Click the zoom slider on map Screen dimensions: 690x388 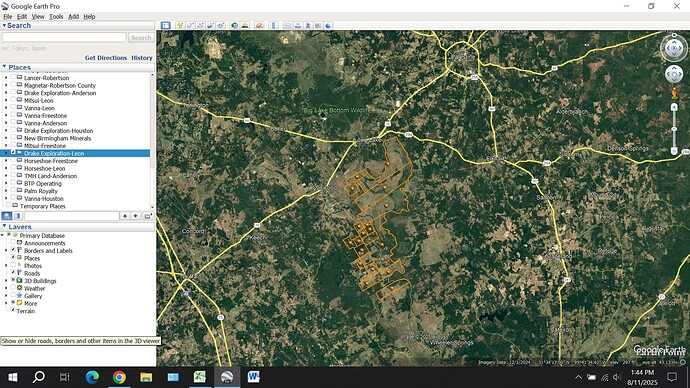674,129
